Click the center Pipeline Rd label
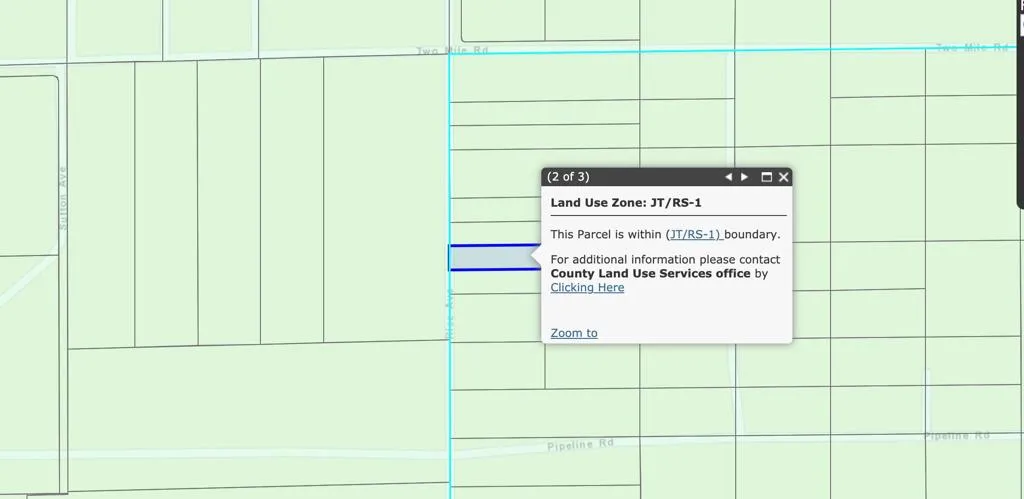 [580, 445]
